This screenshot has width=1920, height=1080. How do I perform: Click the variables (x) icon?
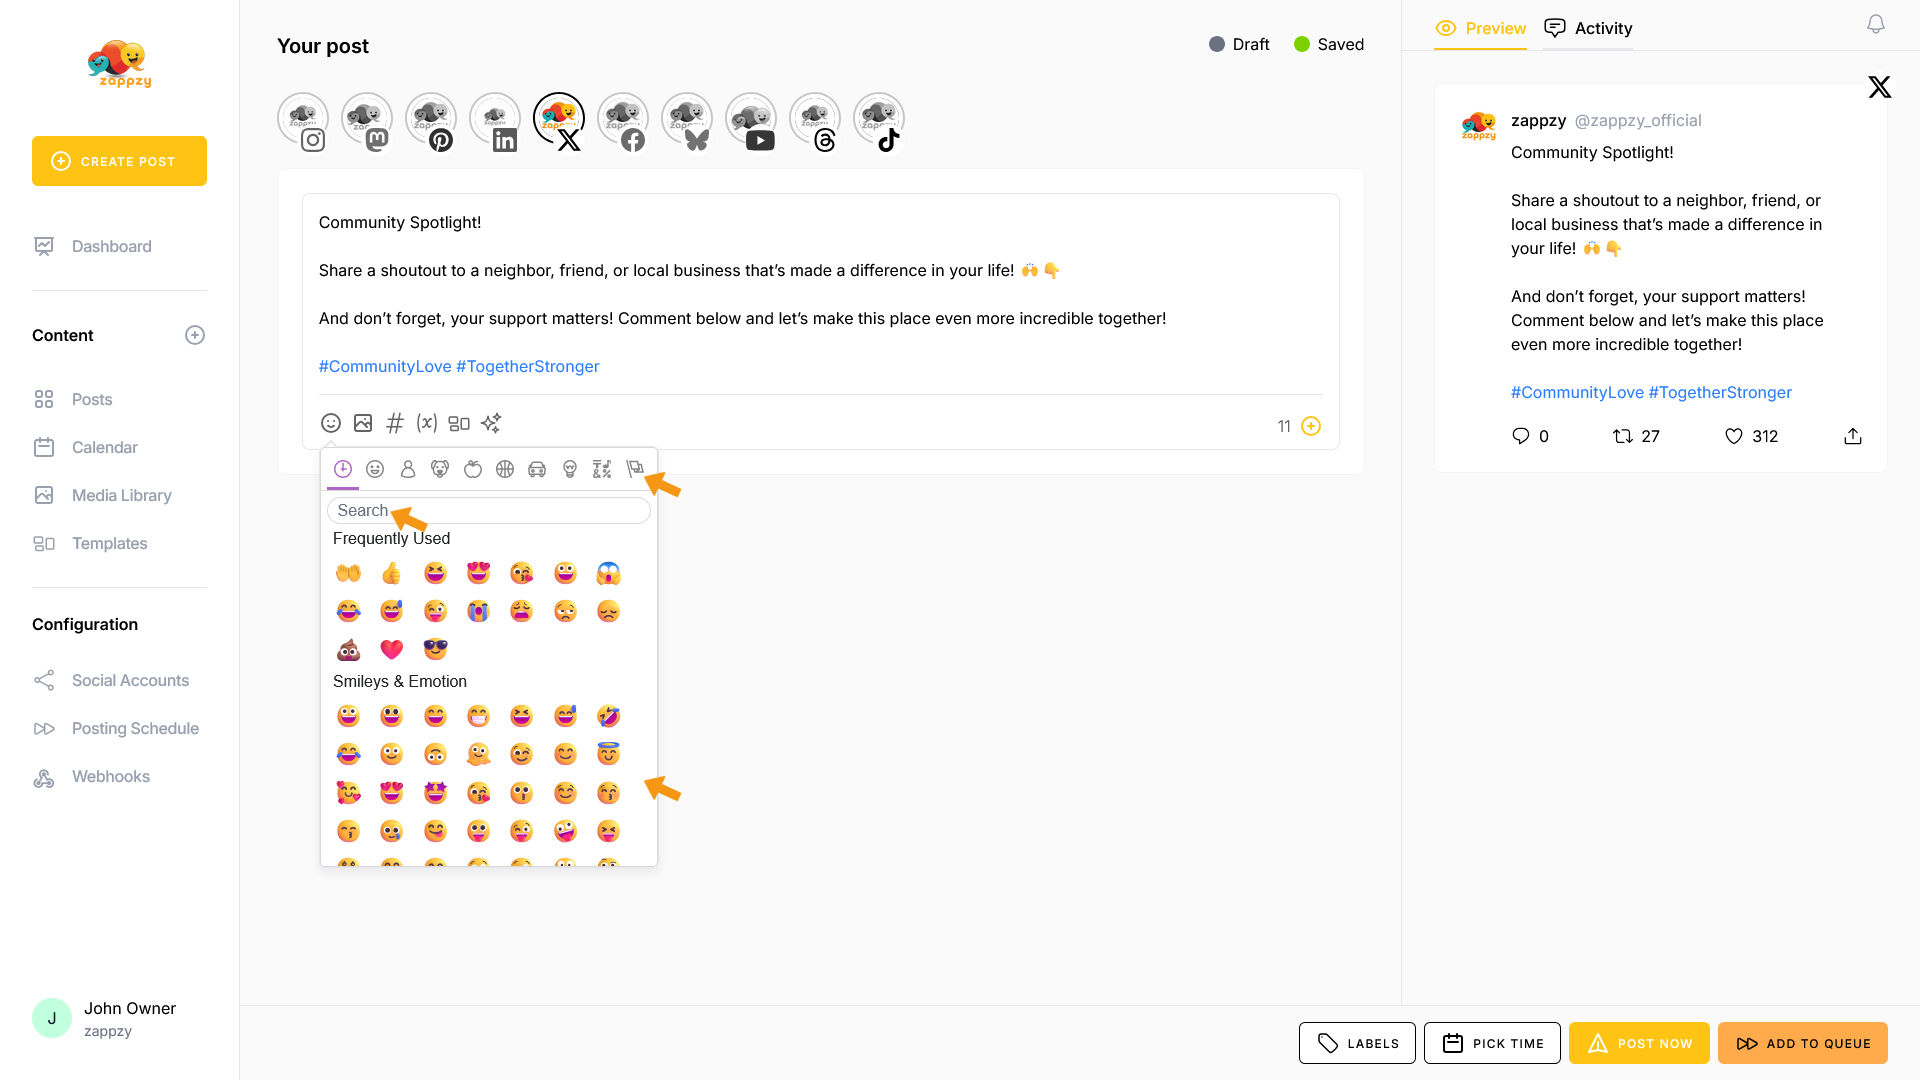click(427, 423)
